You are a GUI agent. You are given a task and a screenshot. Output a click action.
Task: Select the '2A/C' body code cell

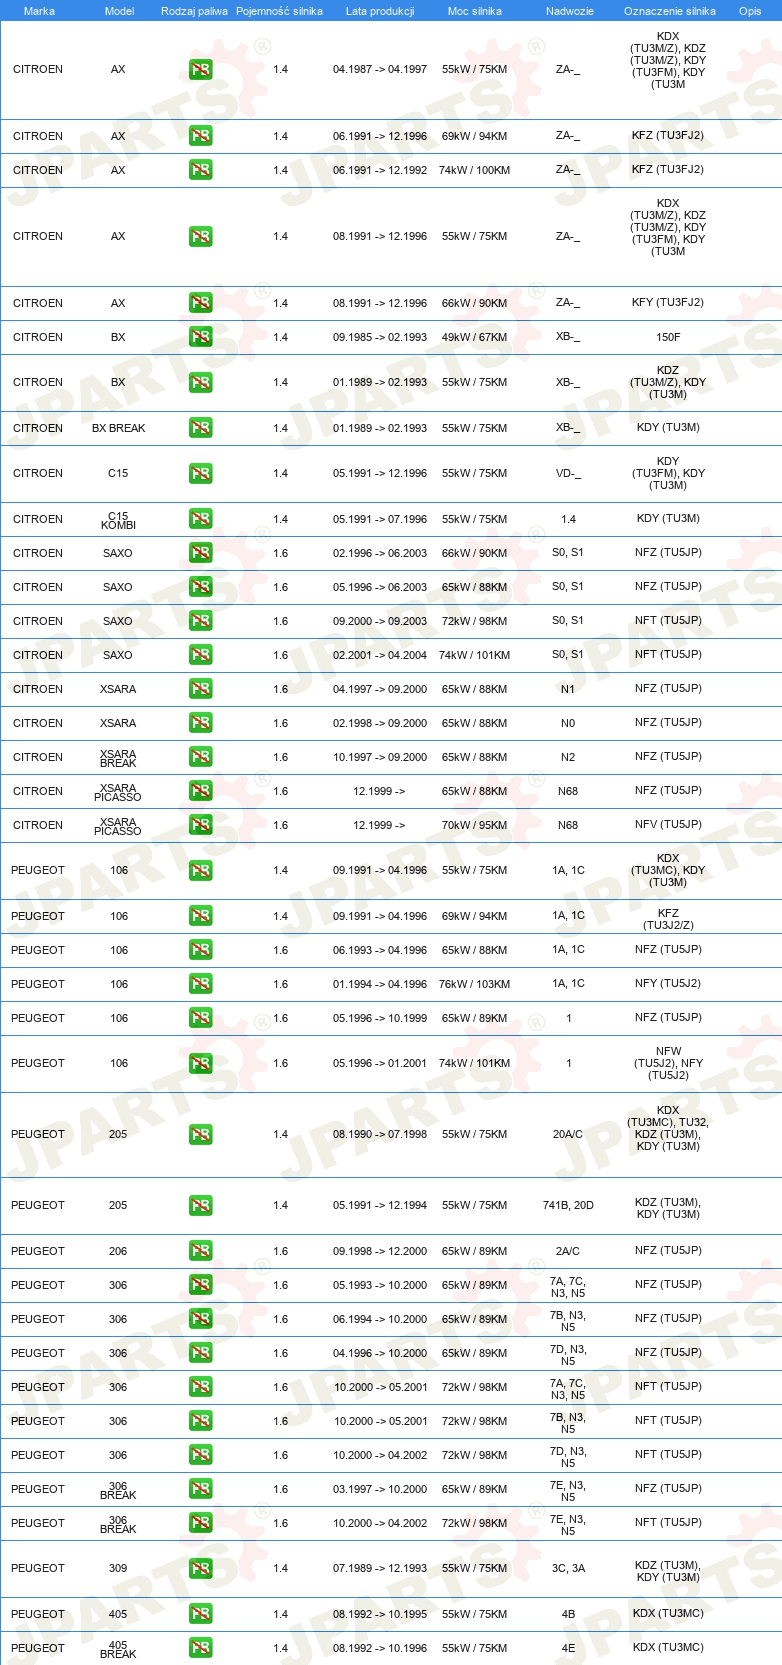[x=568, y=1251]
